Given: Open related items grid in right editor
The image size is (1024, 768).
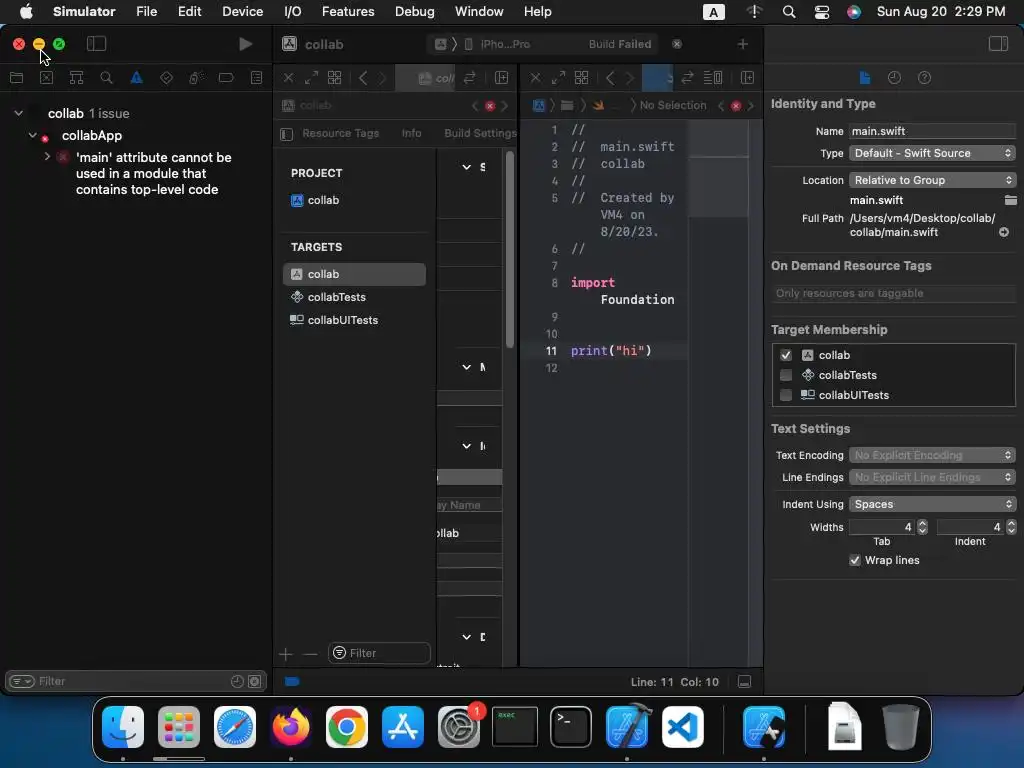Looking at the screenshot, I should click(x=581, y=78).
